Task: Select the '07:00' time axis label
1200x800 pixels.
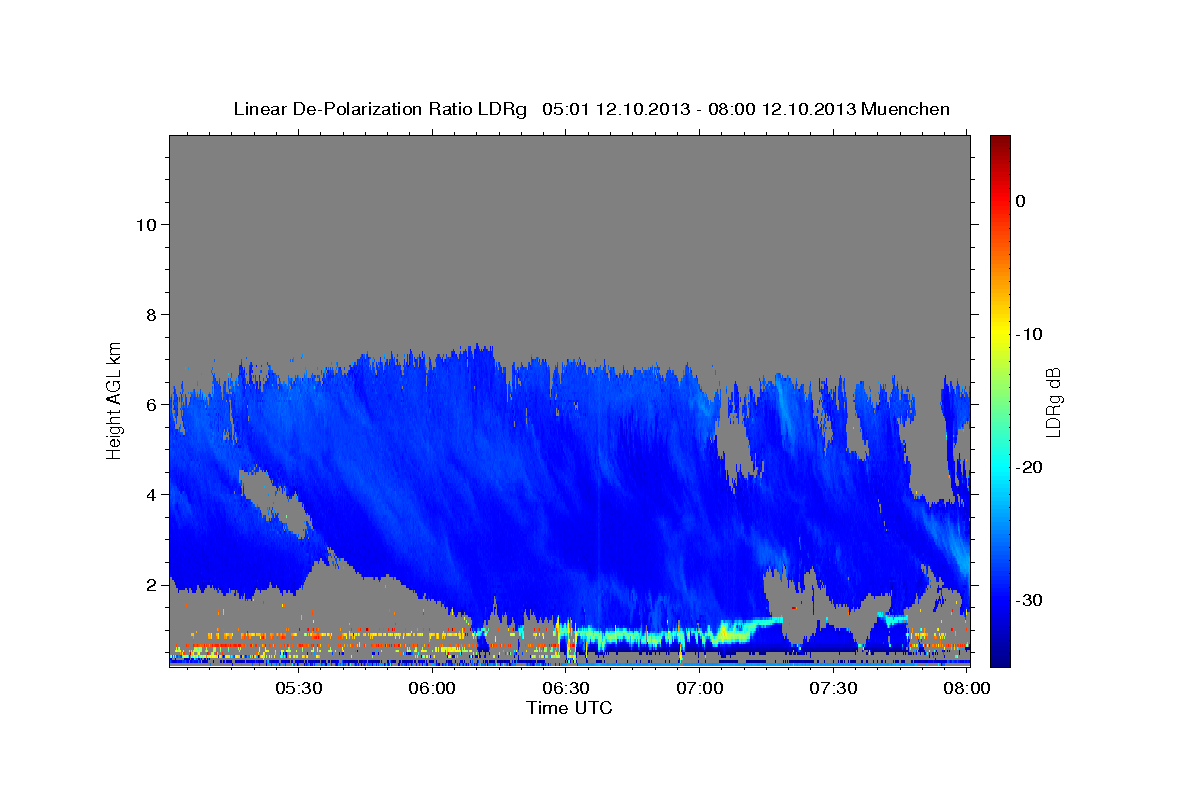Action: 700,688
